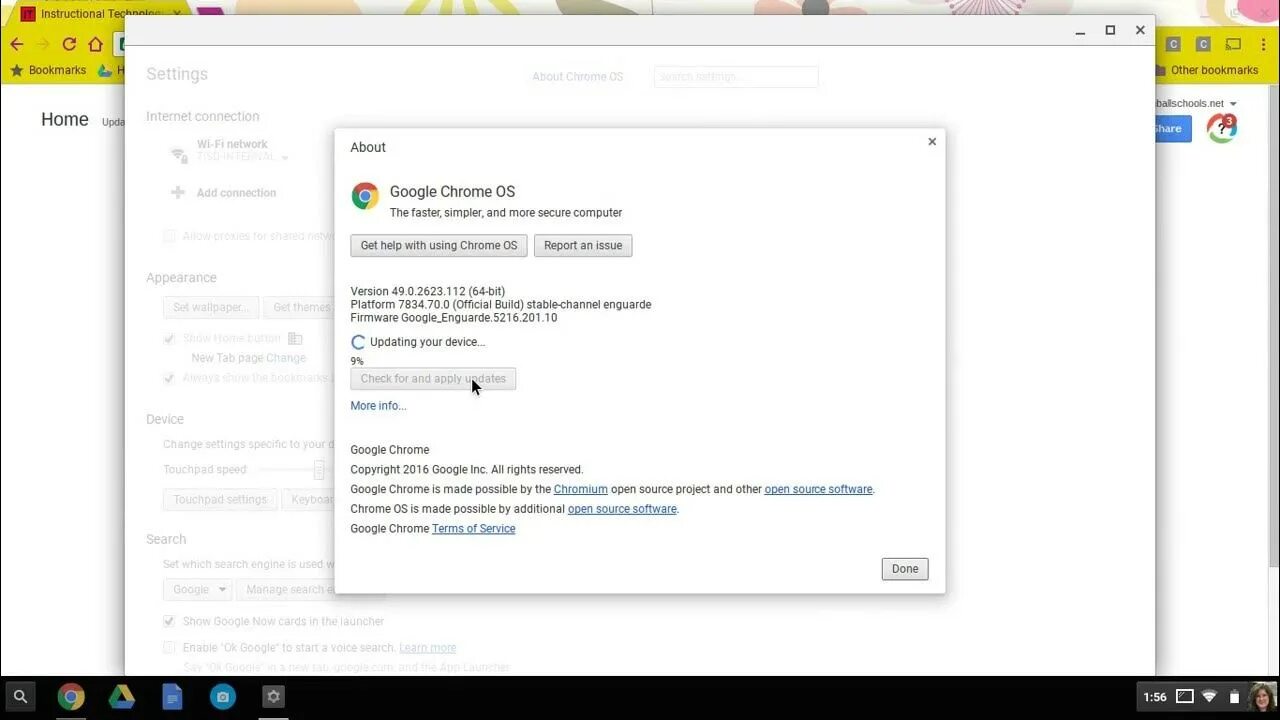This screenshot has height=720, width=1280.
Task: Click Learn more link for Ok Google
Action: point(428,648)
